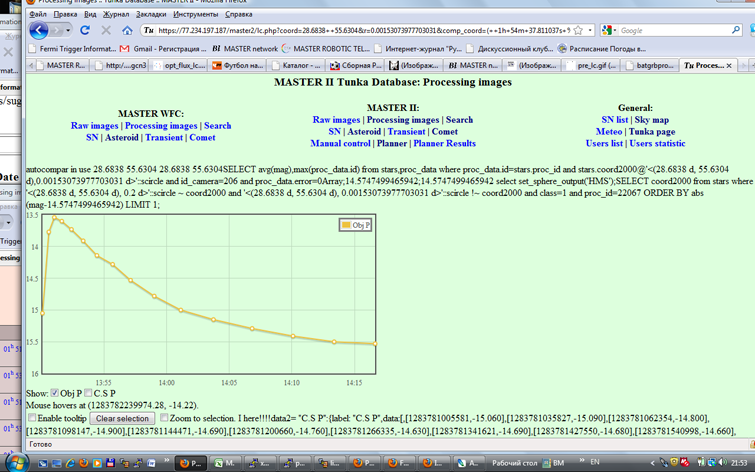
Task: Check the Enable tooltip box
Action: click(x=32, y=418)
